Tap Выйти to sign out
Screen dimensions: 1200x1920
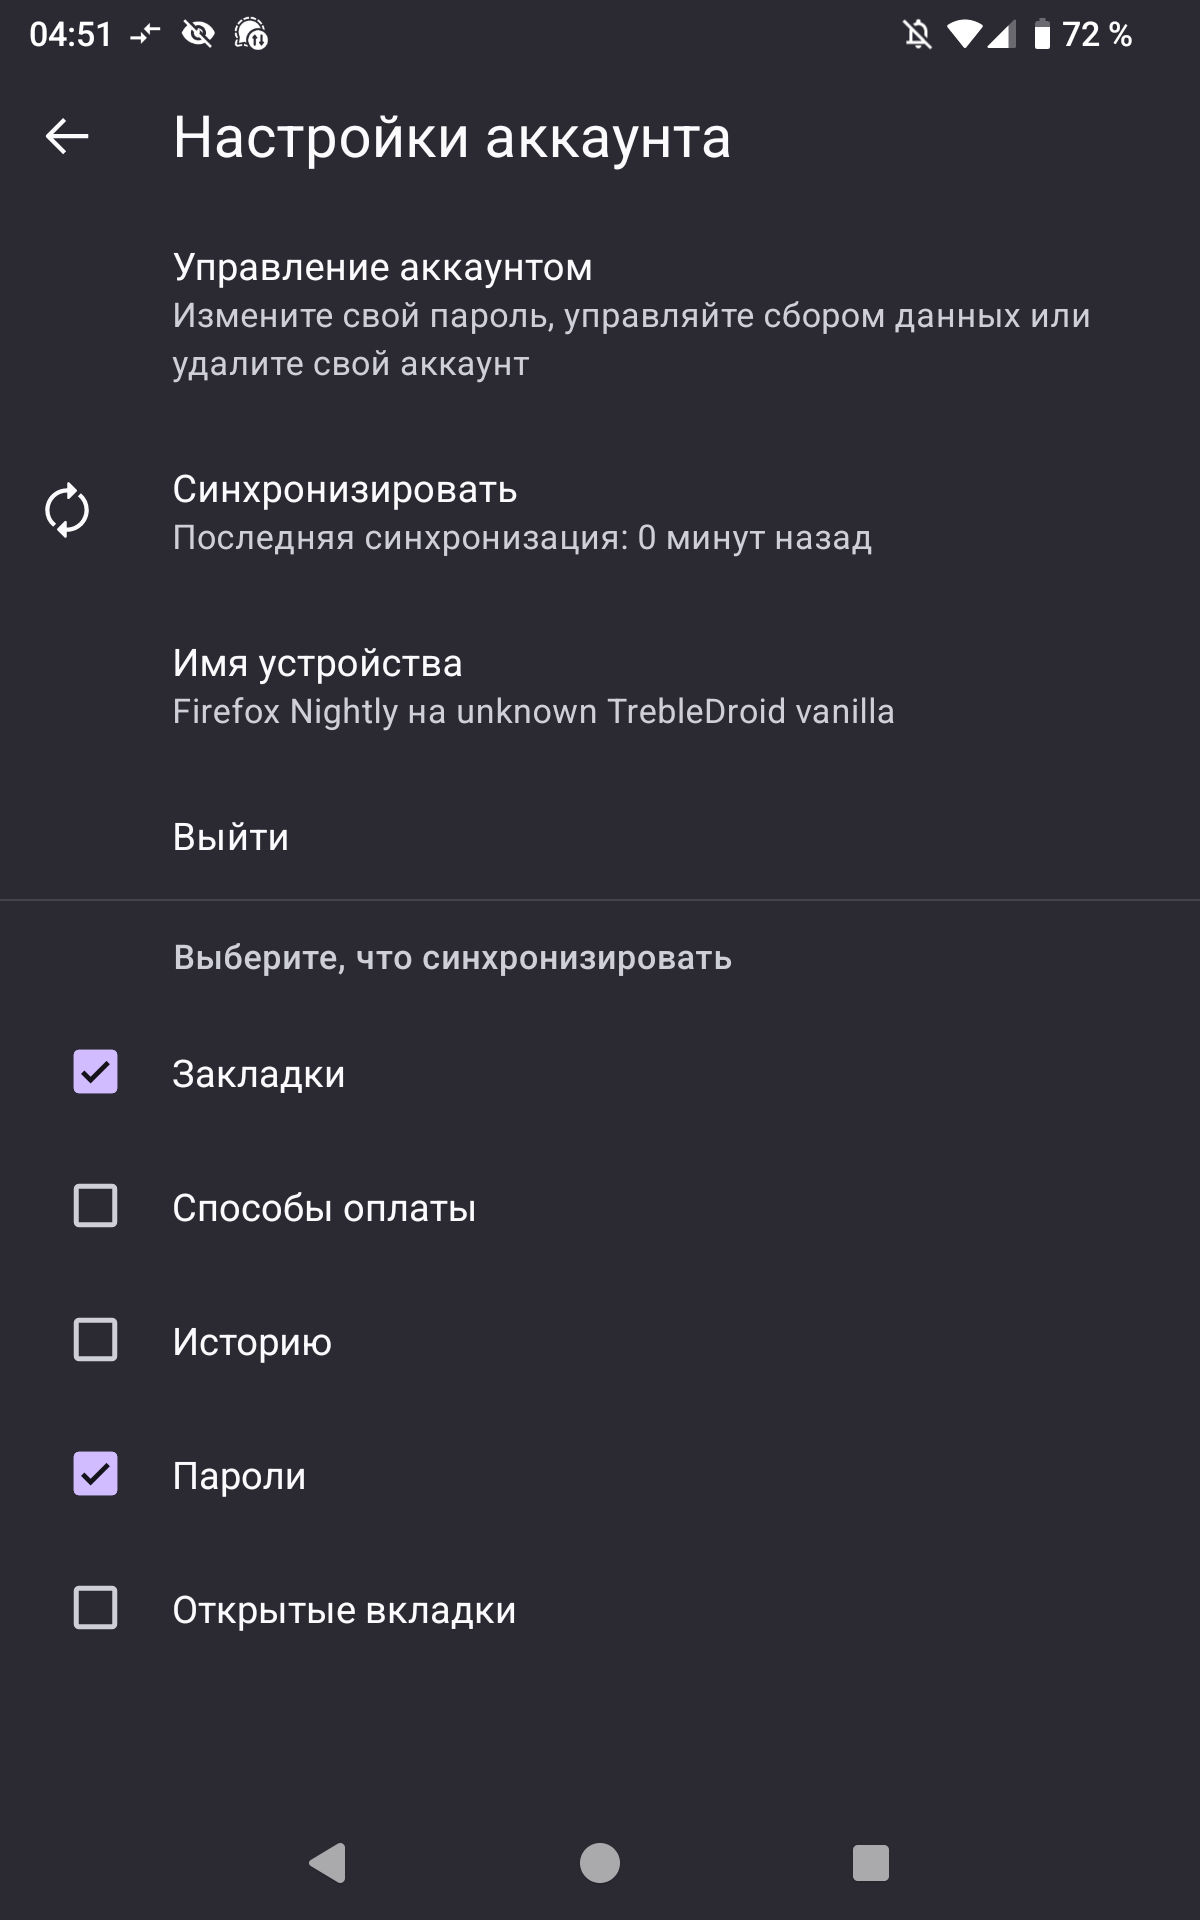600,837
